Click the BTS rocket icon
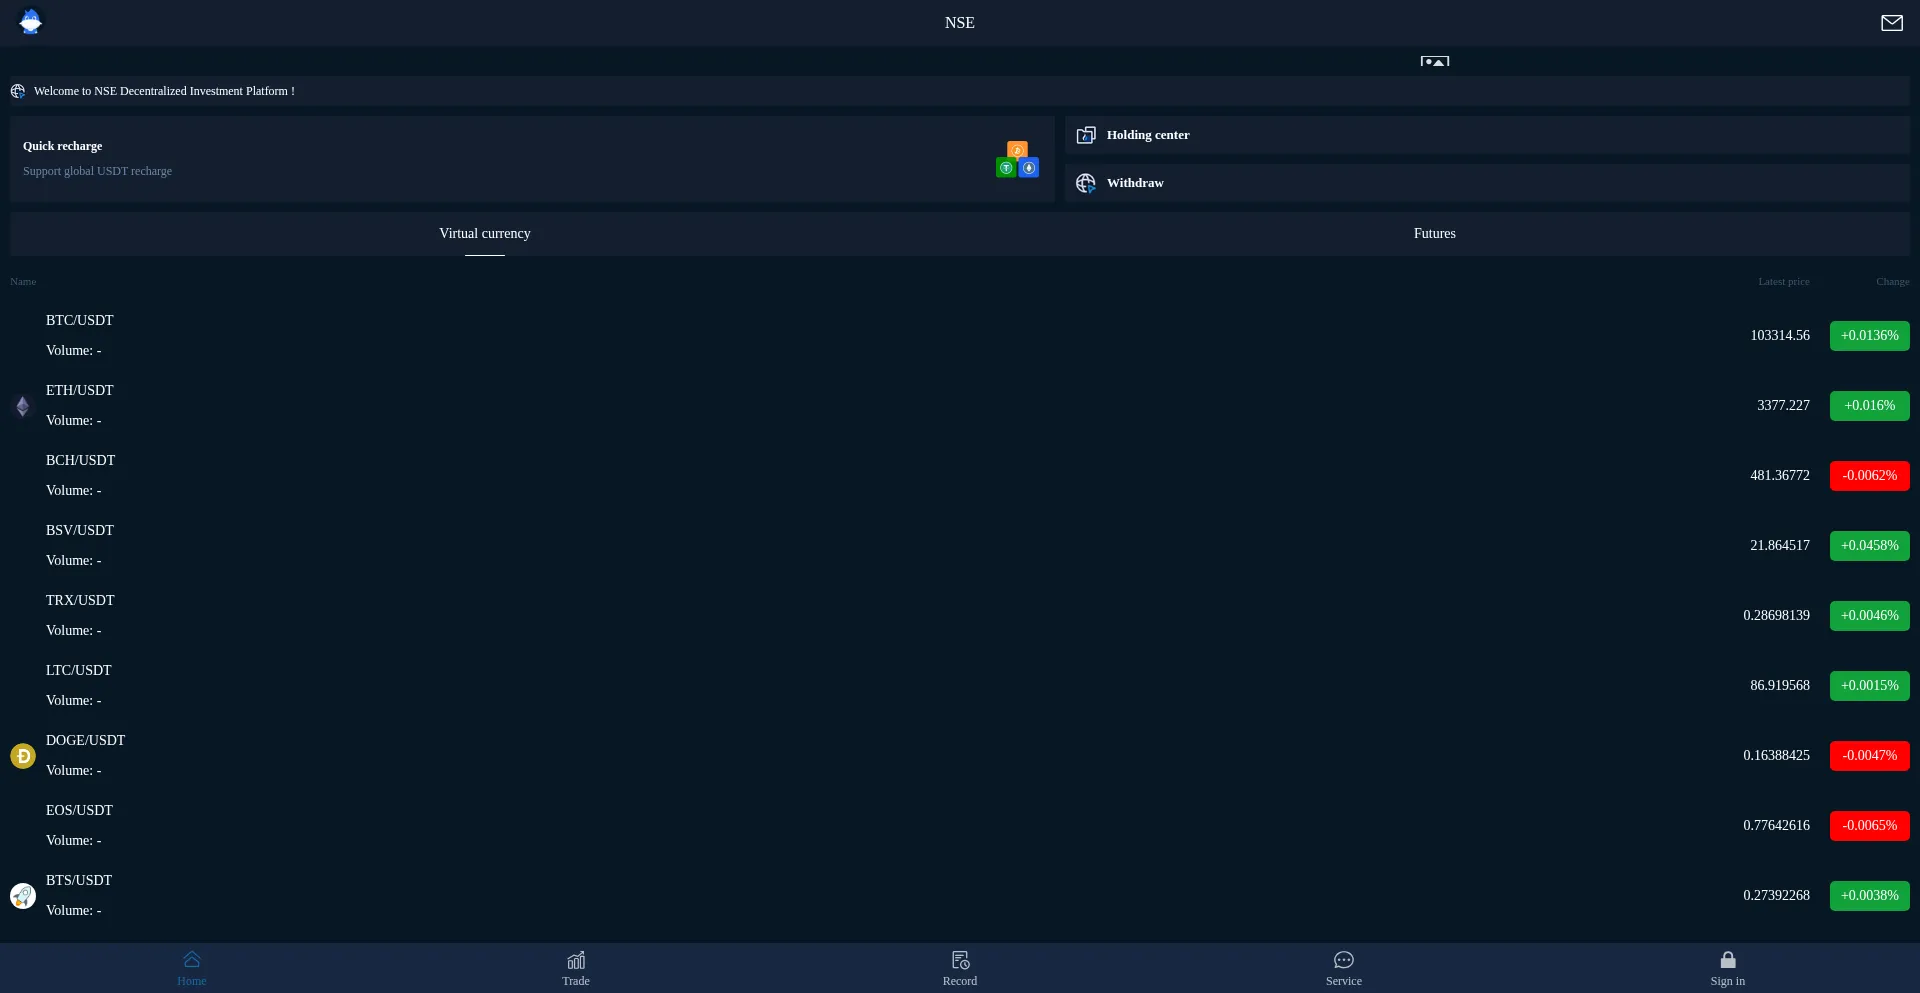1920x993 pixels. coord(23,896)
